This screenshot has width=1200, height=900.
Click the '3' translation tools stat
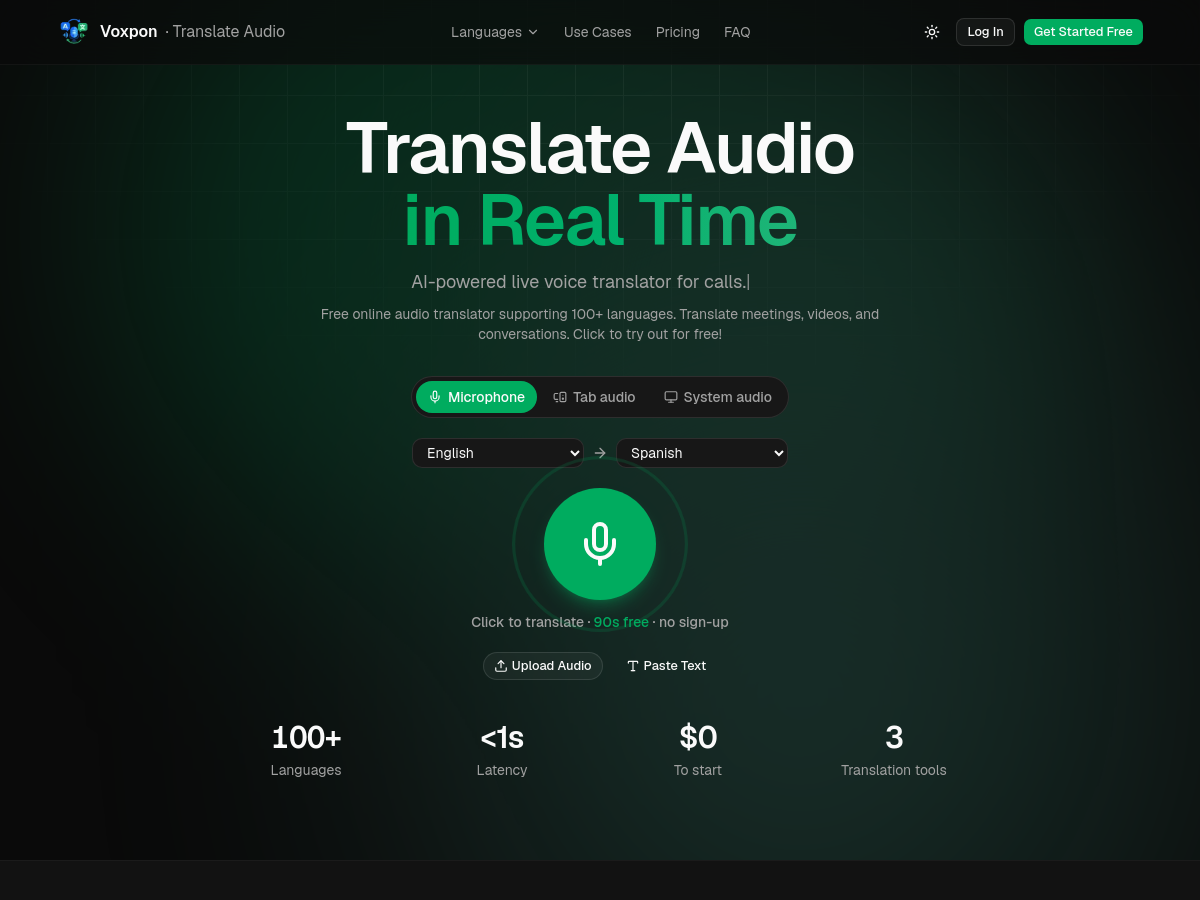click(x=894, y=738)
